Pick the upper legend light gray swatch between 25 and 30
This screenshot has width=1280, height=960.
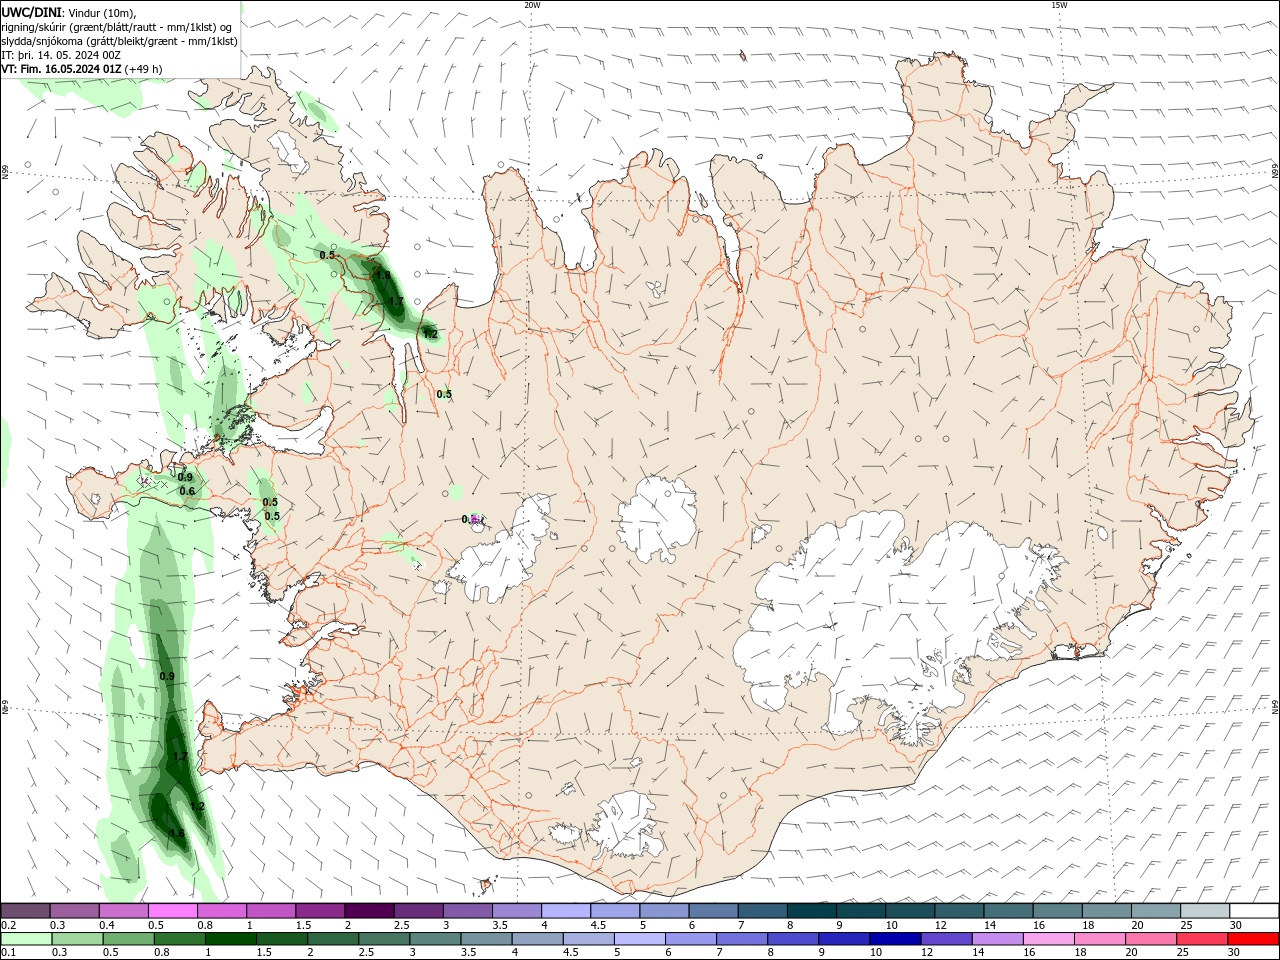(x=1206, y=911)
